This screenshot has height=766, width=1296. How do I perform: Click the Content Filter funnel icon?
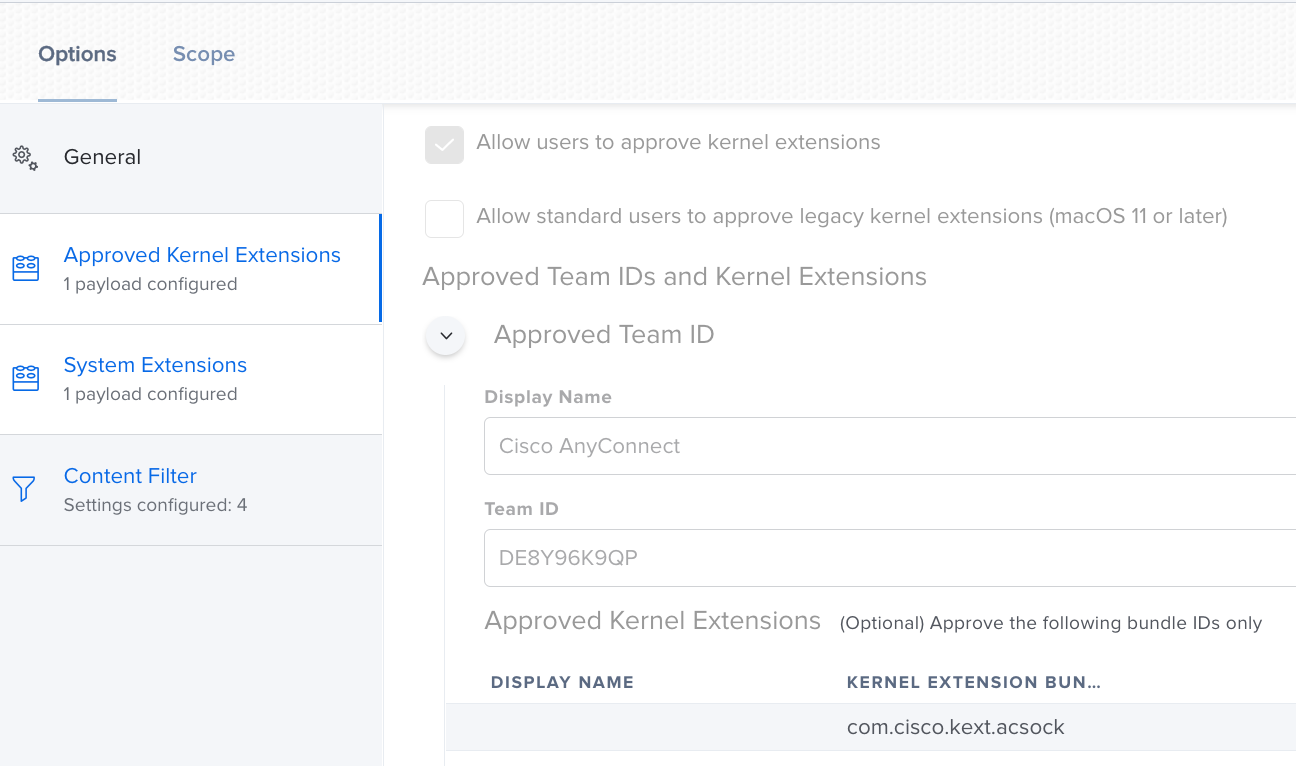(24, 489)
